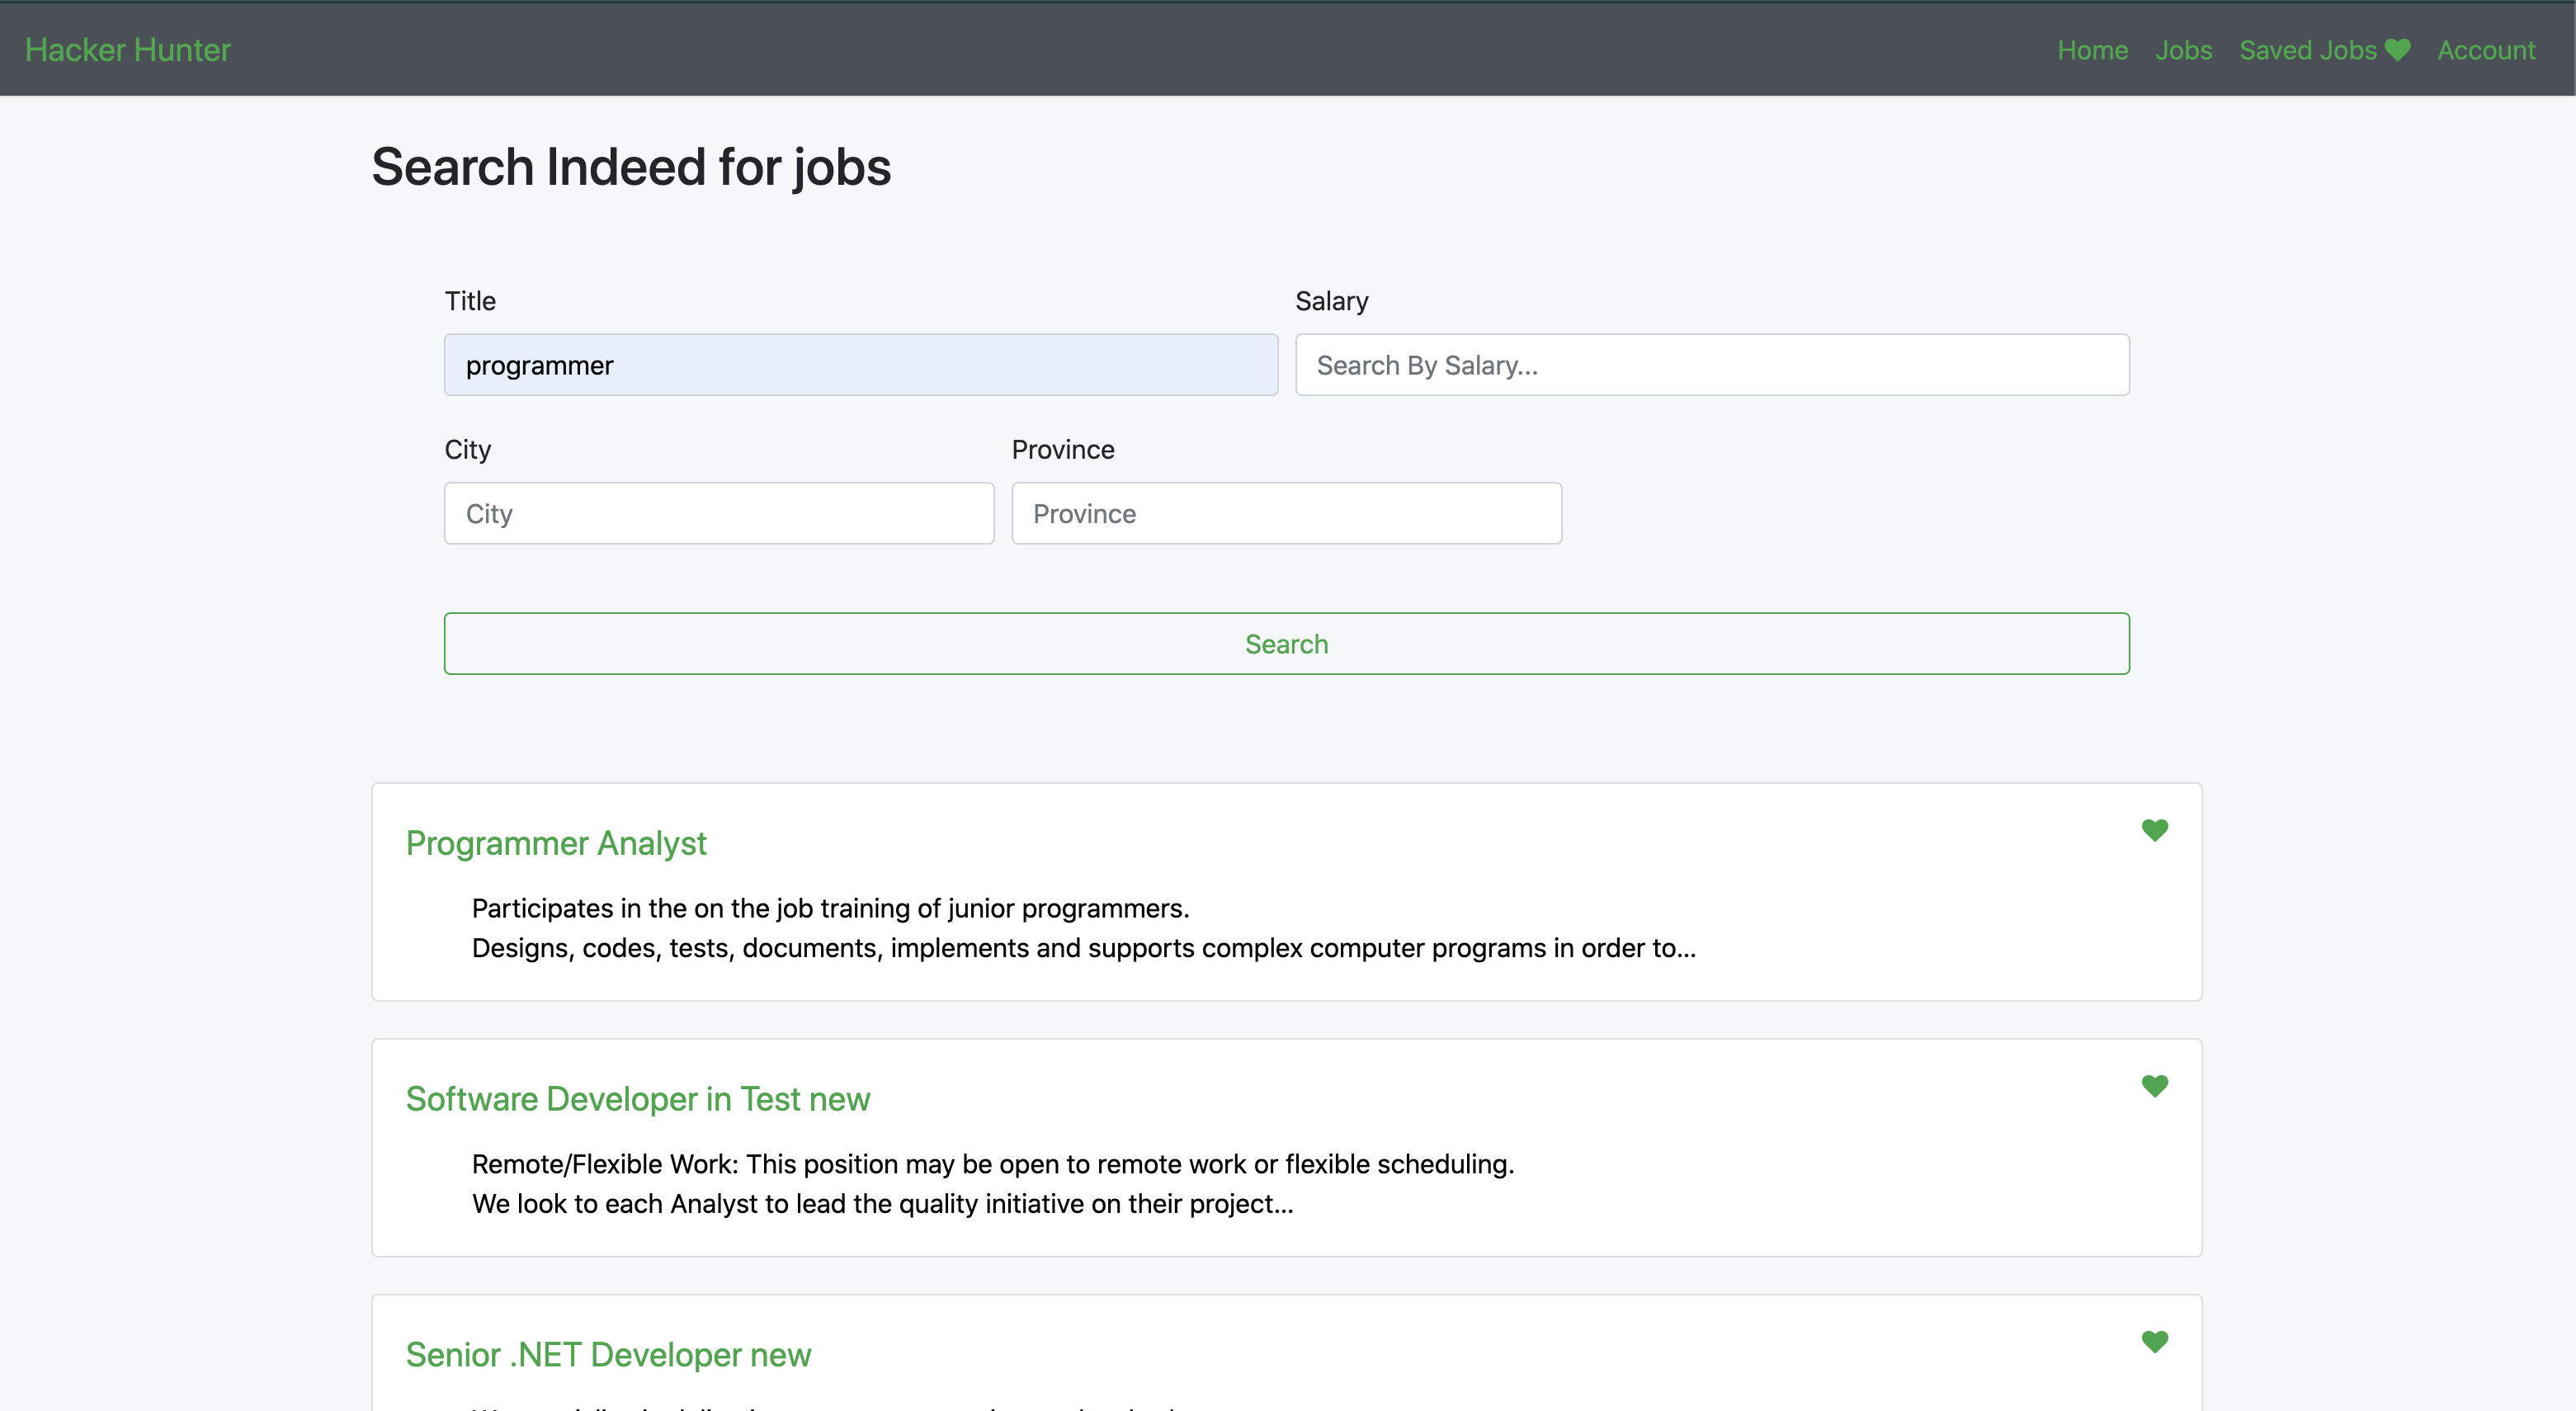Click the City input field
Image resolution: width=2576 pixels, height=1411 pixels.
(x=719, y=514)
